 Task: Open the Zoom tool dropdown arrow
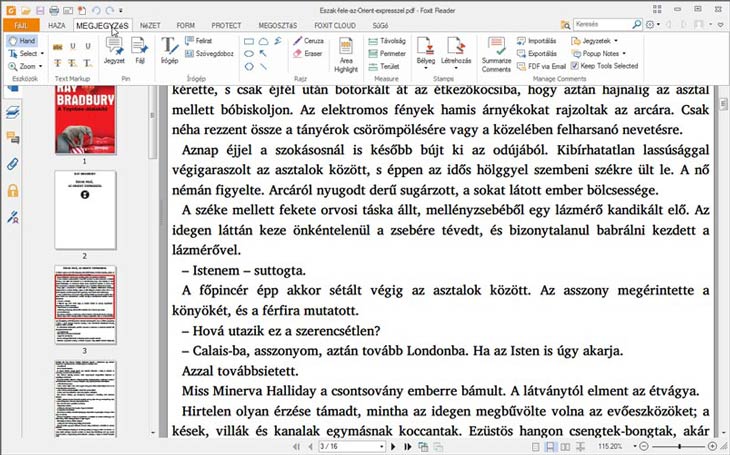[x=41, y=66]
